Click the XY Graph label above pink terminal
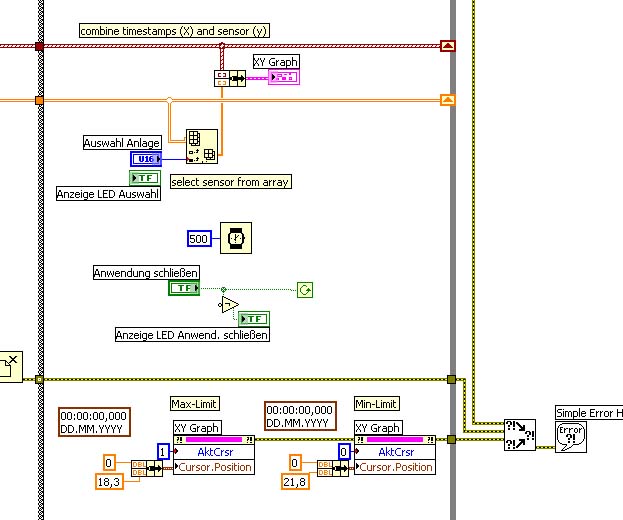 click(276, 62)
